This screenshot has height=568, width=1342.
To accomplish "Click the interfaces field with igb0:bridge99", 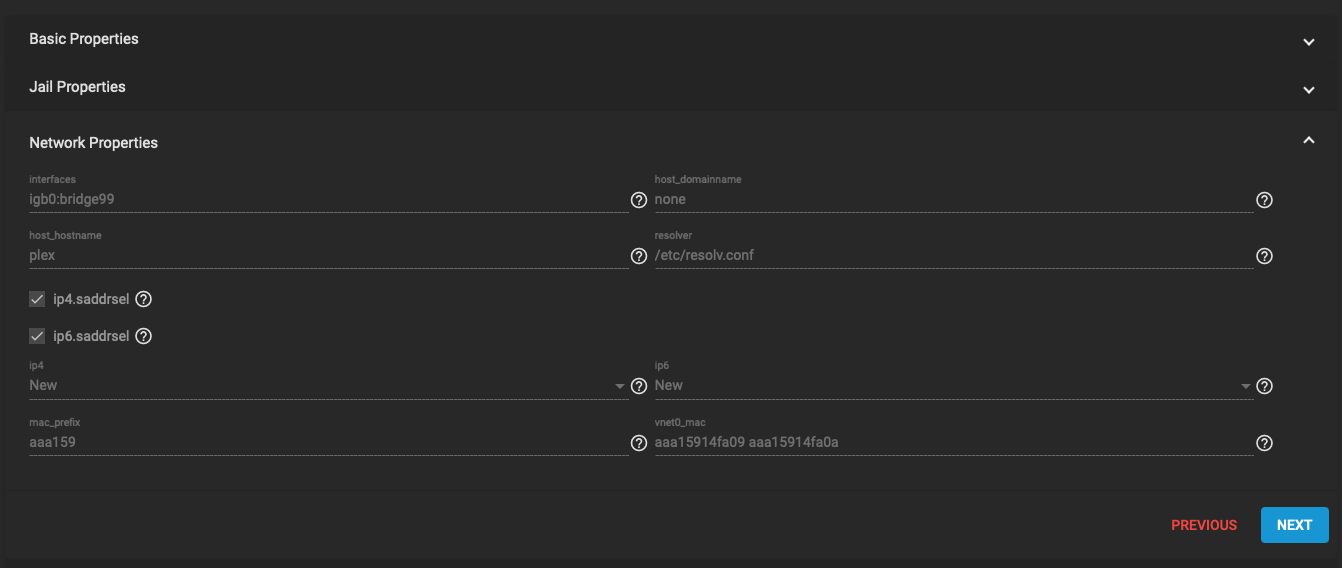I will tap(328, 199).
